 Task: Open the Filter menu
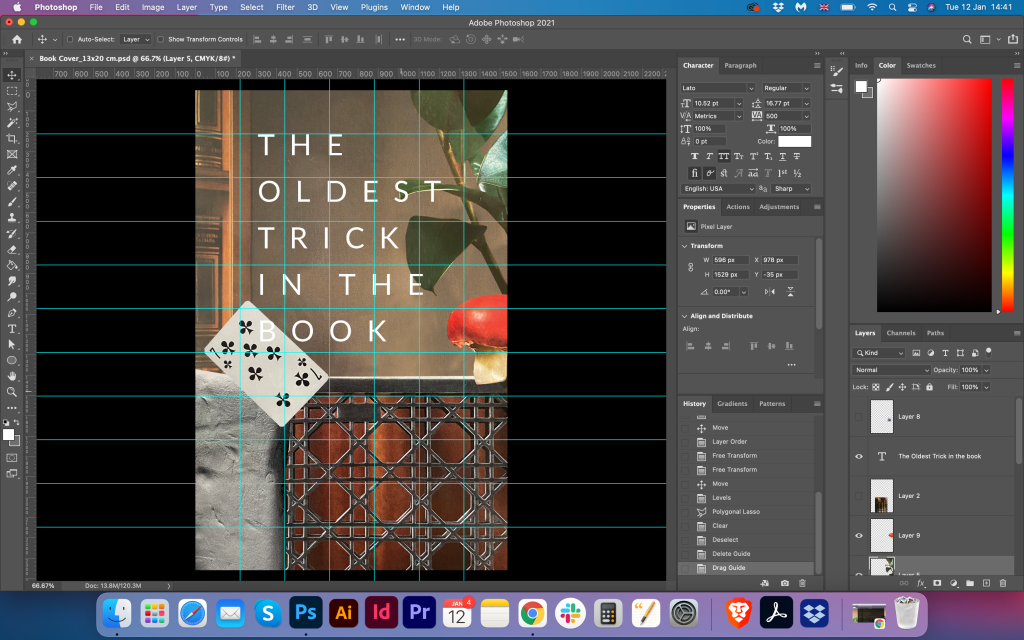pyautogui.click(x=285, y=7)
